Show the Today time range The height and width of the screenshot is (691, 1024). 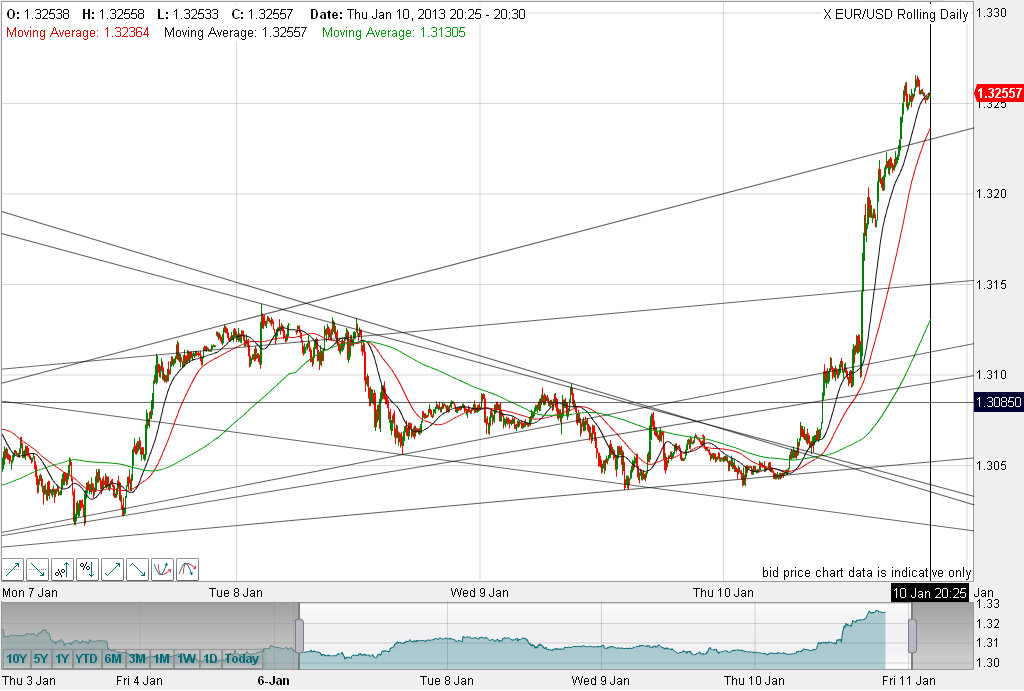[242, 658]
